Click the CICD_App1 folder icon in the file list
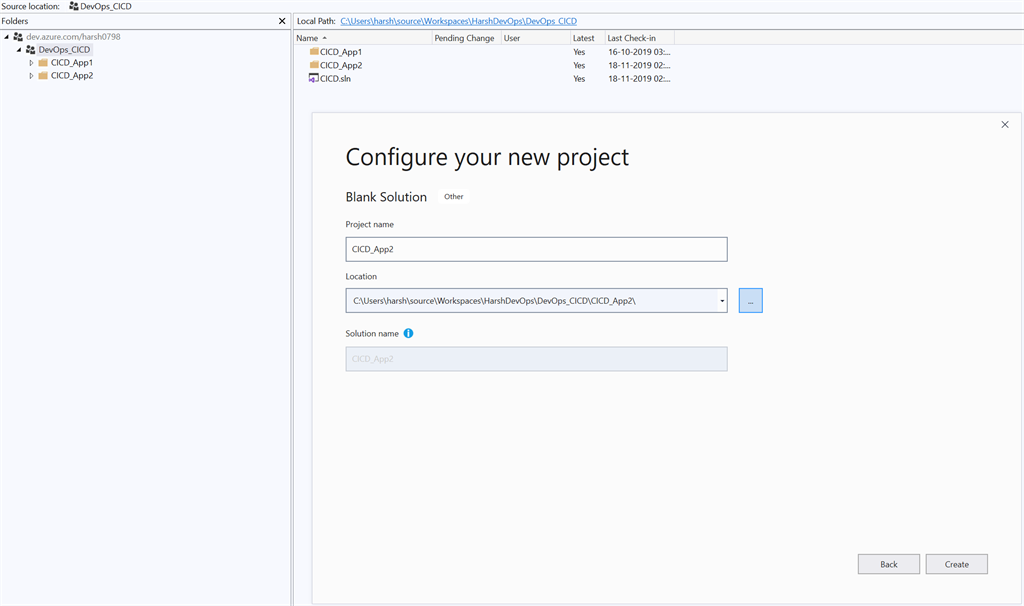Viewport: 1024px width, 606px height. click(315, 51)
